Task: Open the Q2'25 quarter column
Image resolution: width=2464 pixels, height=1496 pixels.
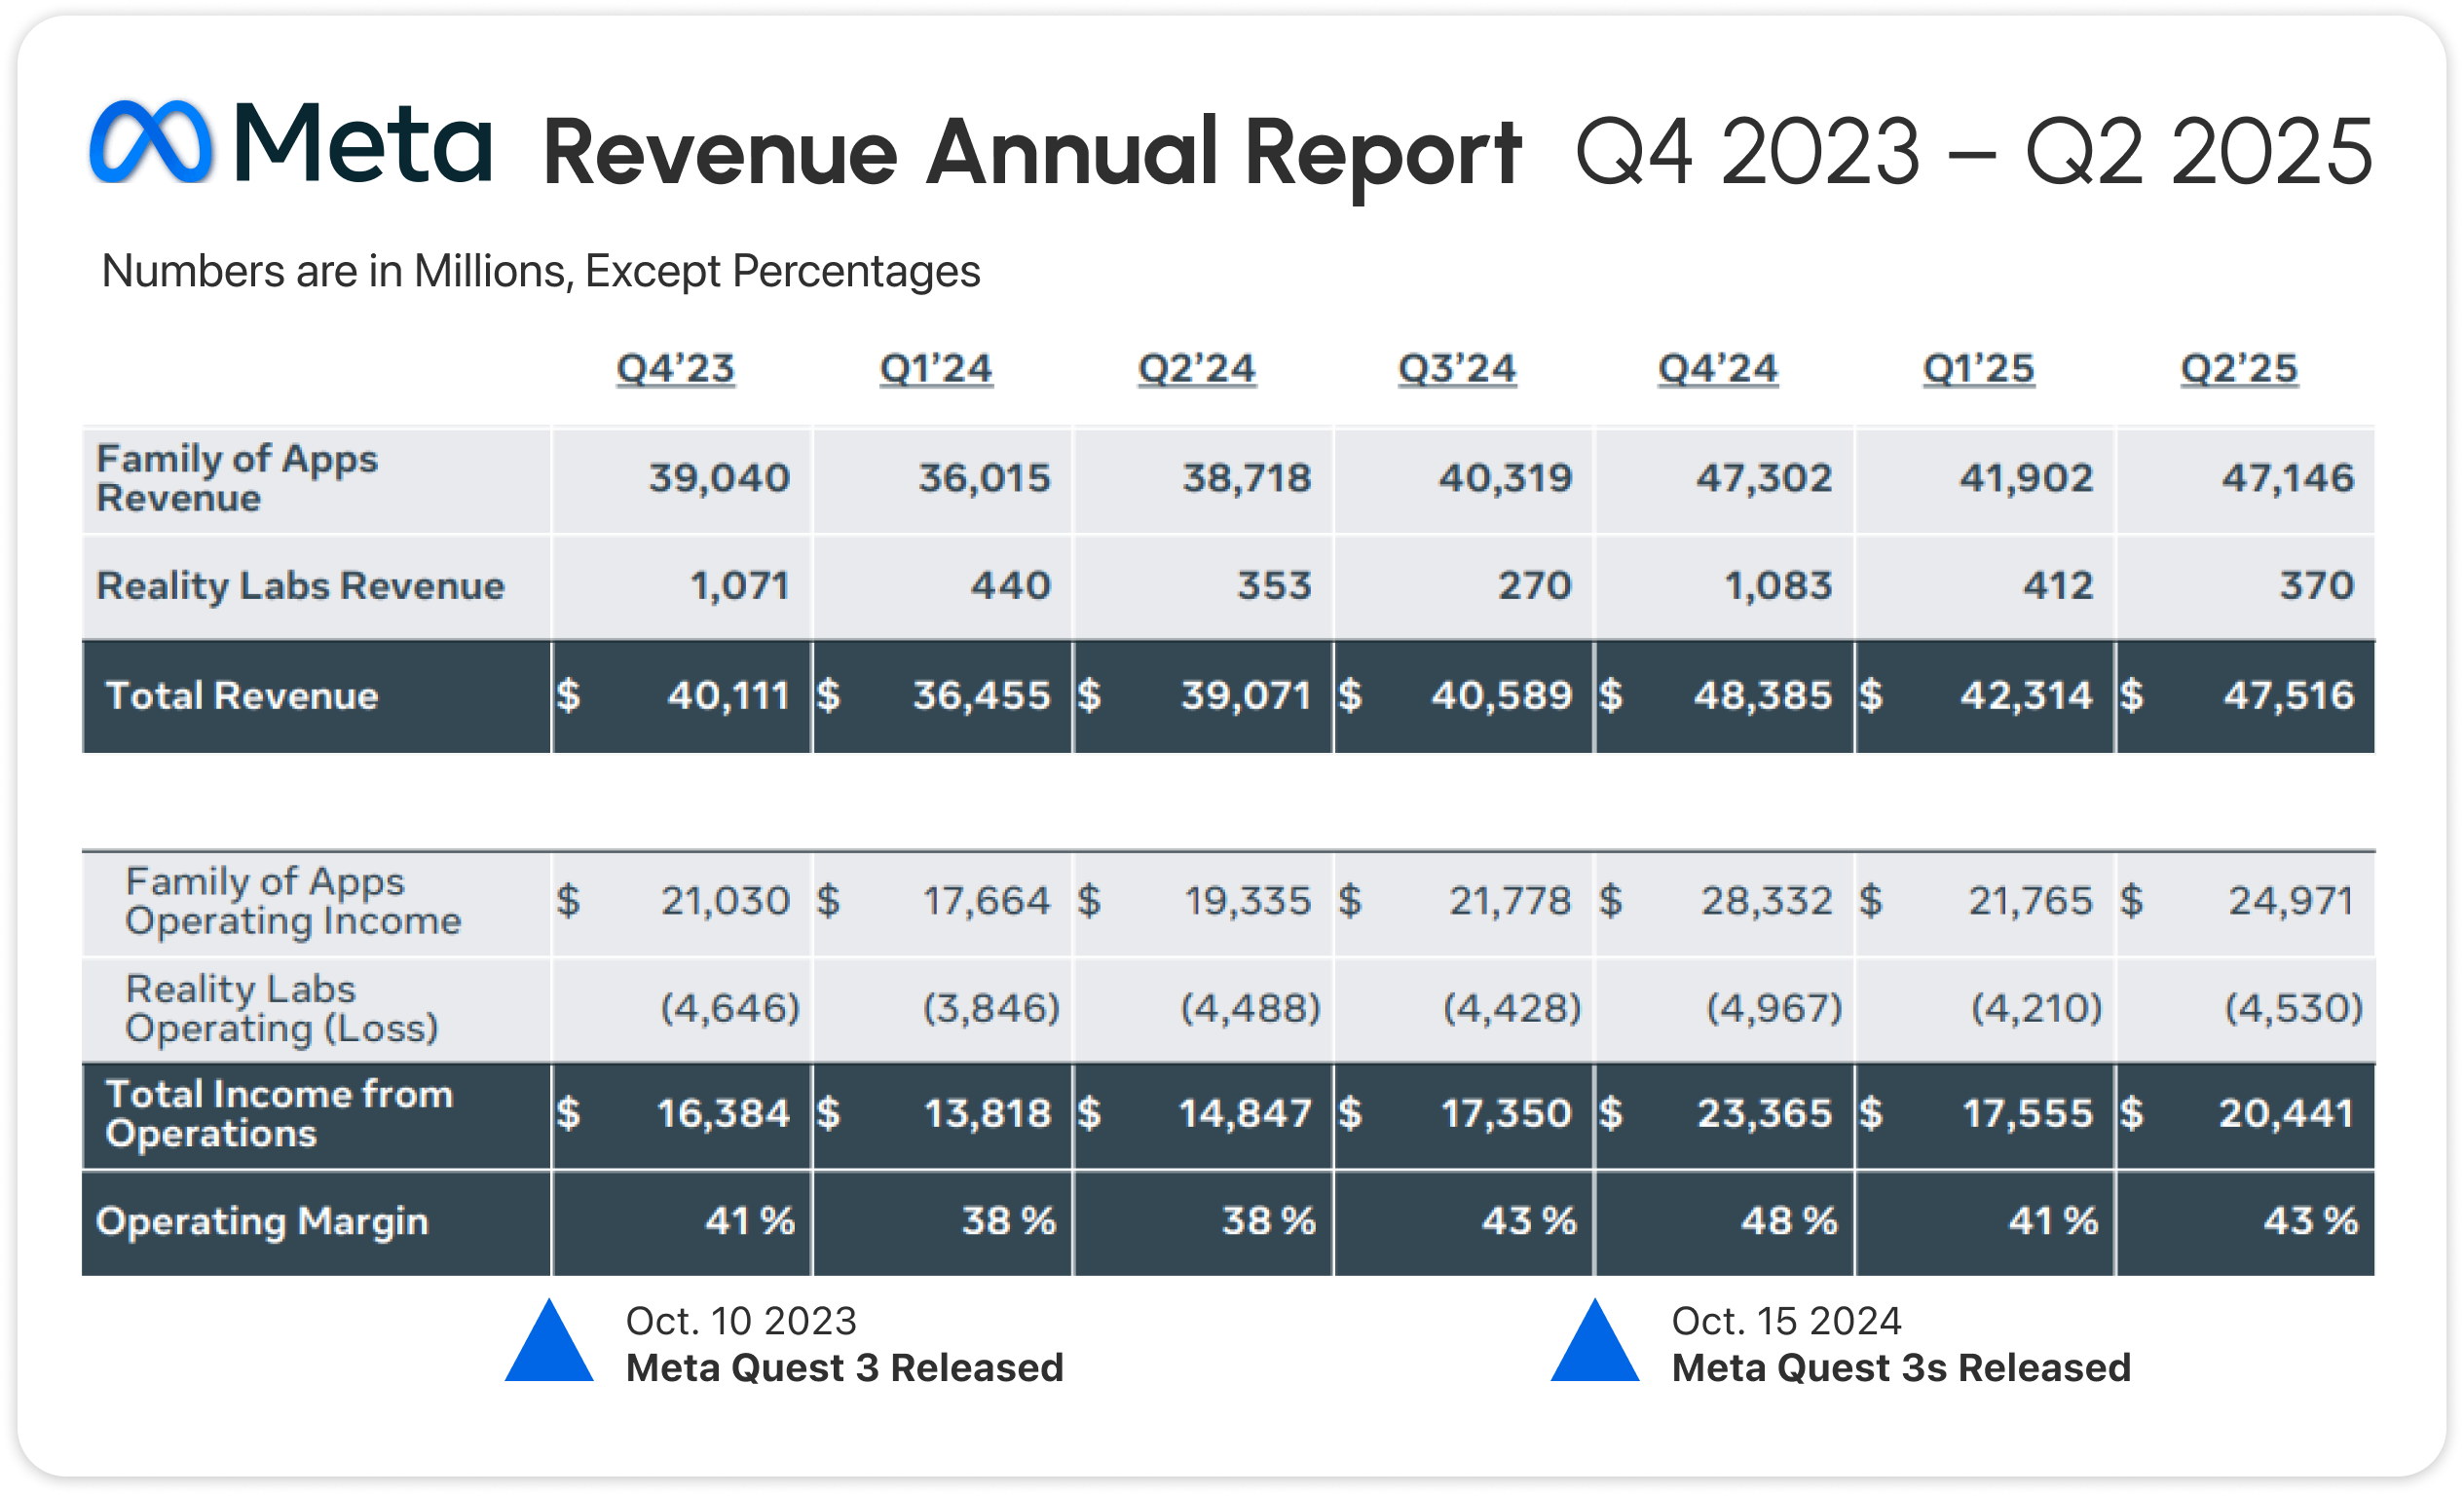Action: (x=2240, y=369)
